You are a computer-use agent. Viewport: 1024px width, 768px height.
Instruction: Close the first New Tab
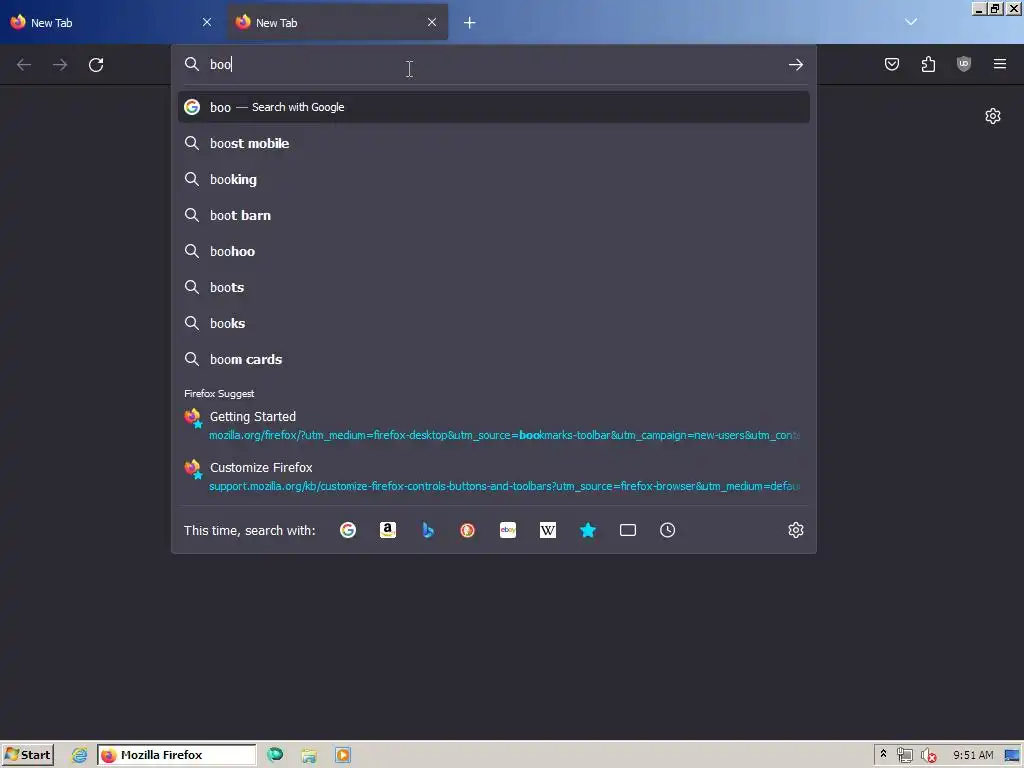click(207, 22)
